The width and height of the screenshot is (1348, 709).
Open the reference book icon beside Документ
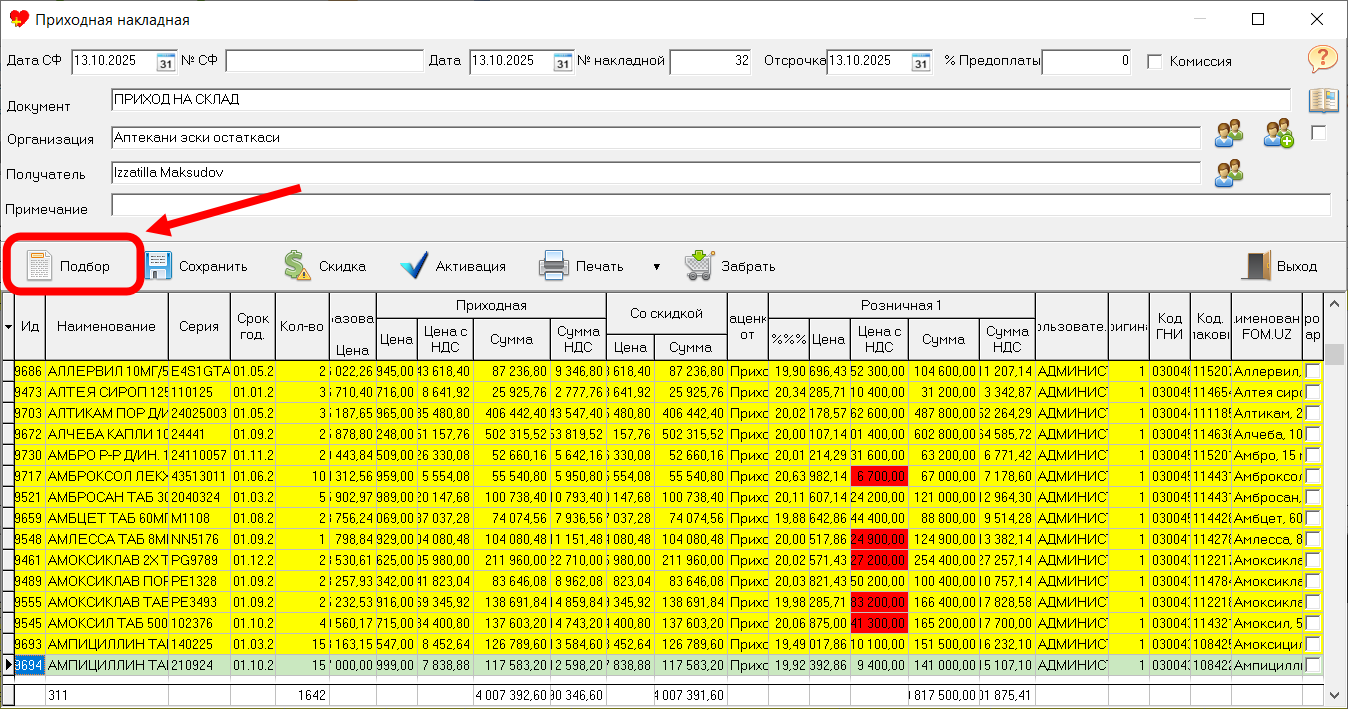click(x=1323, y=100)
